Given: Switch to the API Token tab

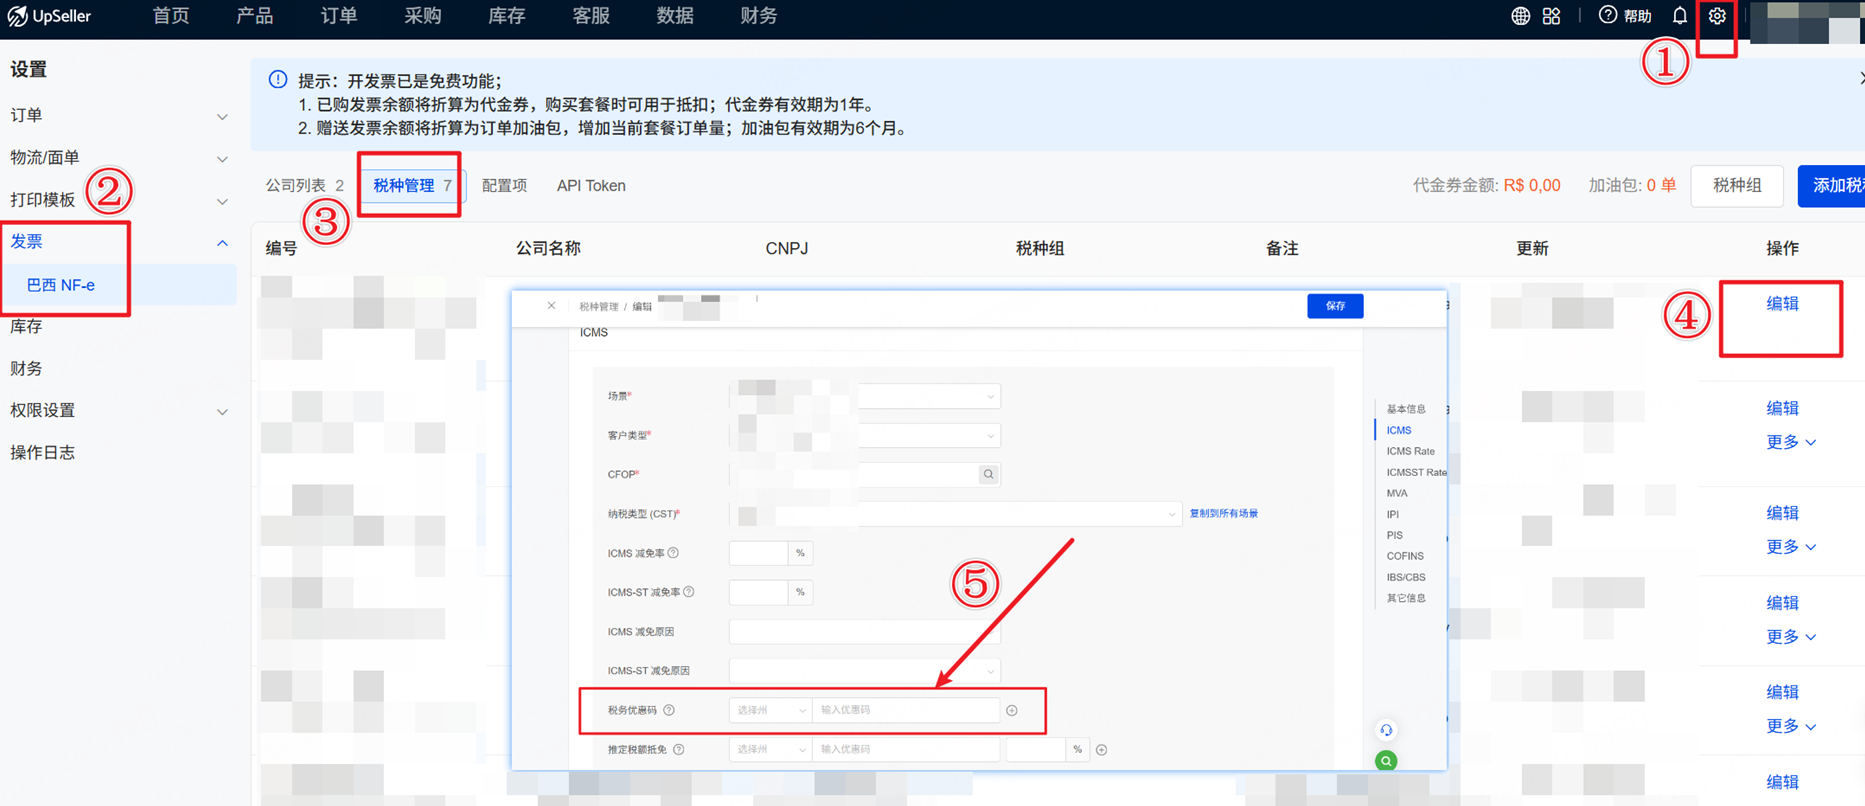Looking at the screenshot, I should (591, 186).
